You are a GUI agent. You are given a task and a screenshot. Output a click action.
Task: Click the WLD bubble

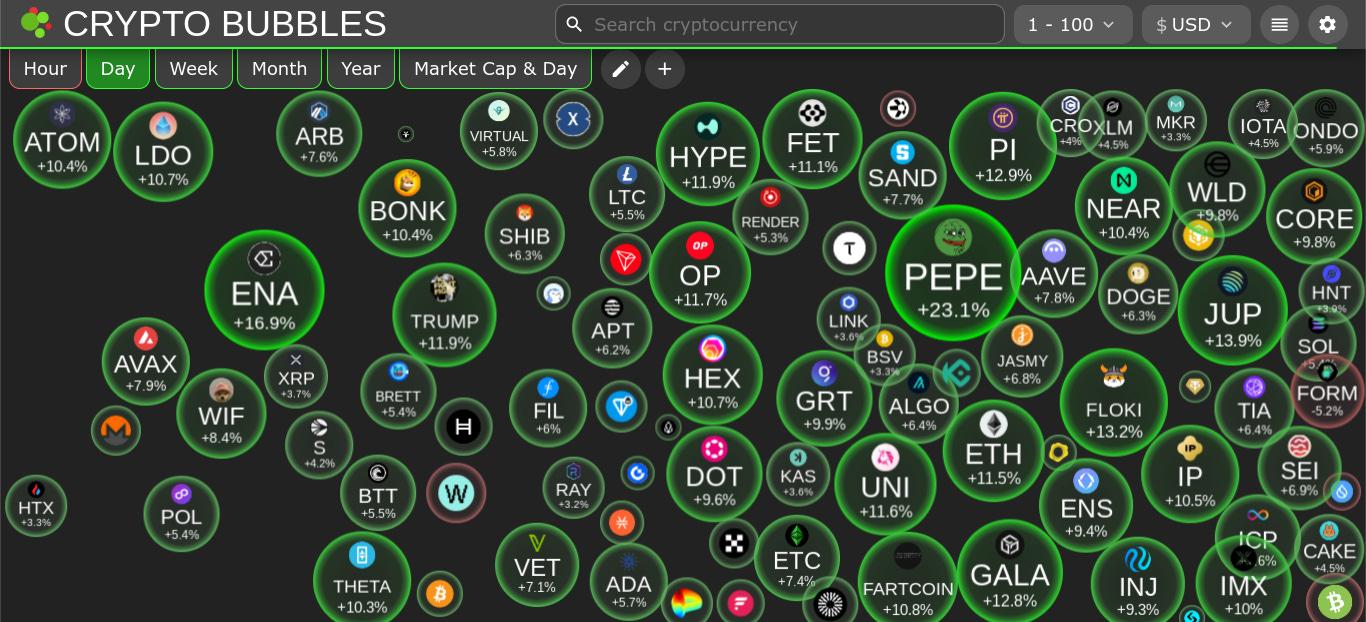click(x=1217, y=189)
